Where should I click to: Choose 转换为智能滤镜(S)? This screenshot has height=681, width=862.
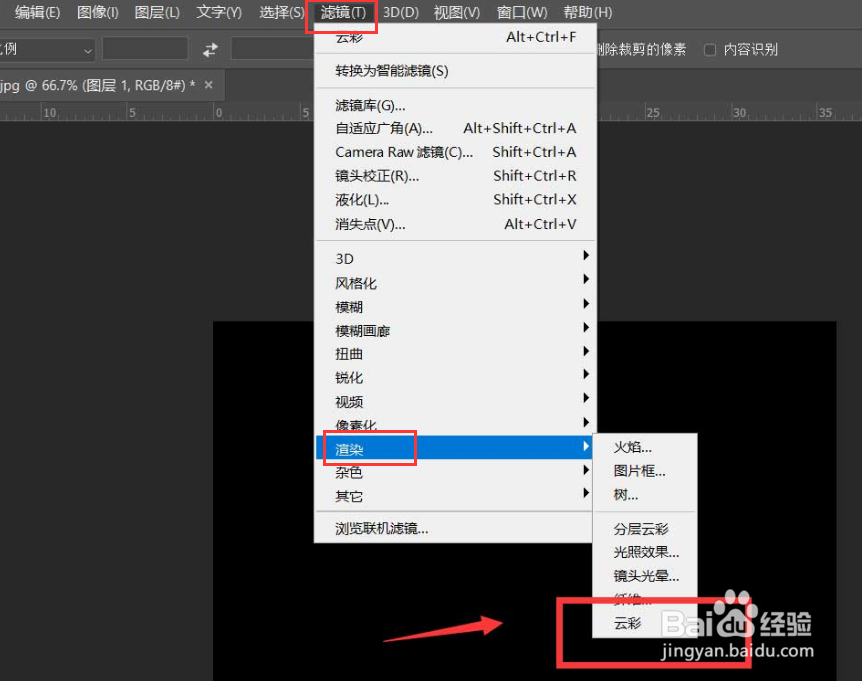click(455, 71)
